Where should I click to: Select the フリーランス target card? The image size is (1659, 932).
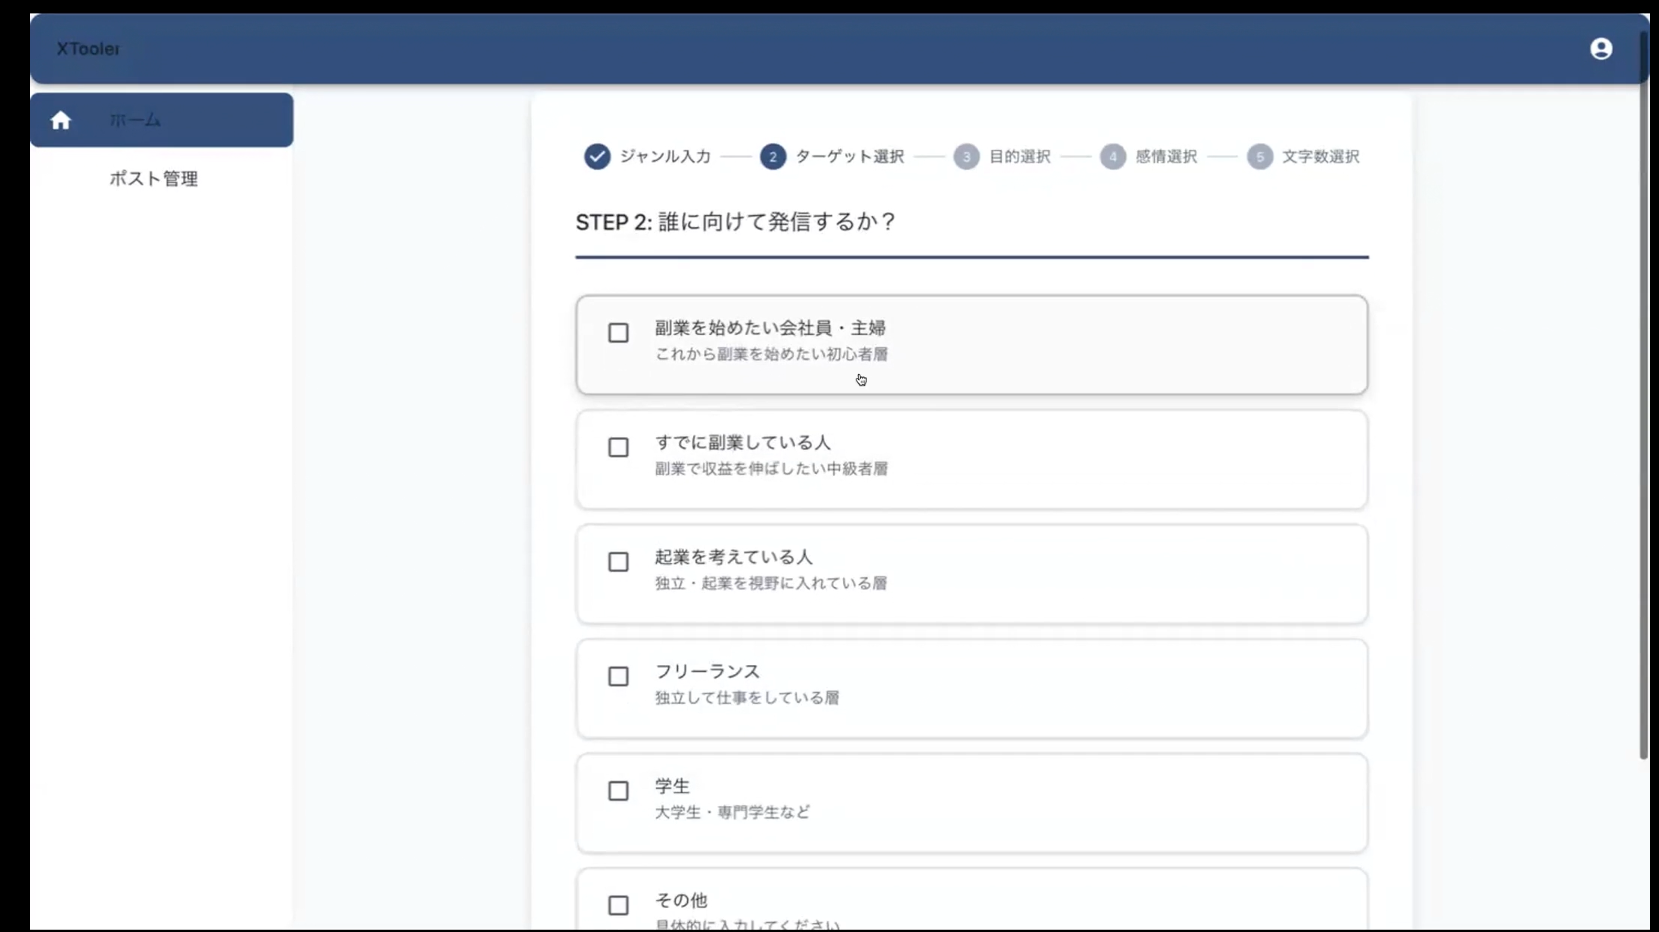click(971, 688)
